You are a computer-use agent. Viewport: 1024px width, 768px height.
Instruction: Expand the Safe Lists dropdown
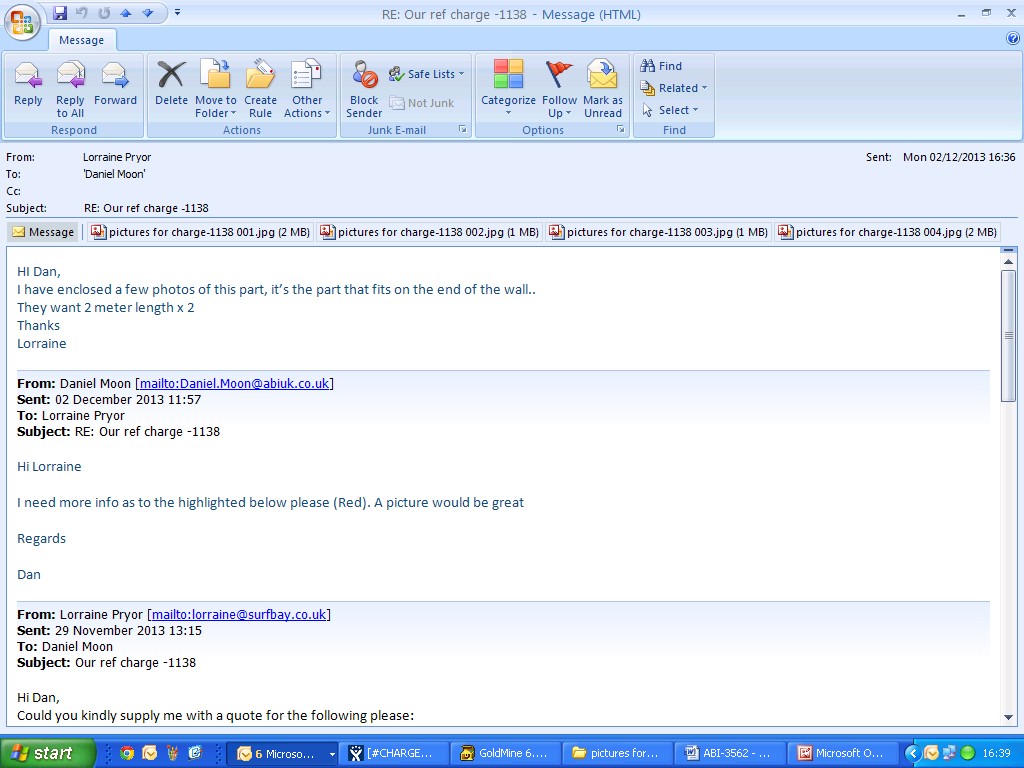pyautogui.click(x=427, y=74)
